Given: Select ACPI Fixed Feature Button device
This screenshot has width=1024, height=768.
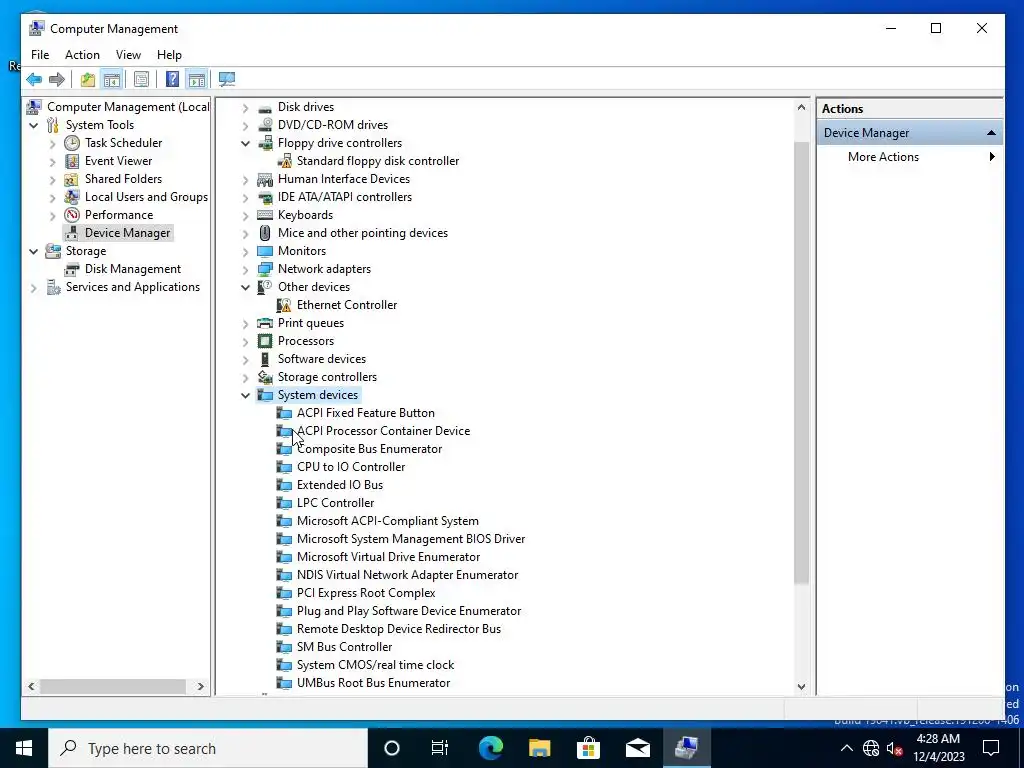Looking at the screenshot, I should (366, 413).
